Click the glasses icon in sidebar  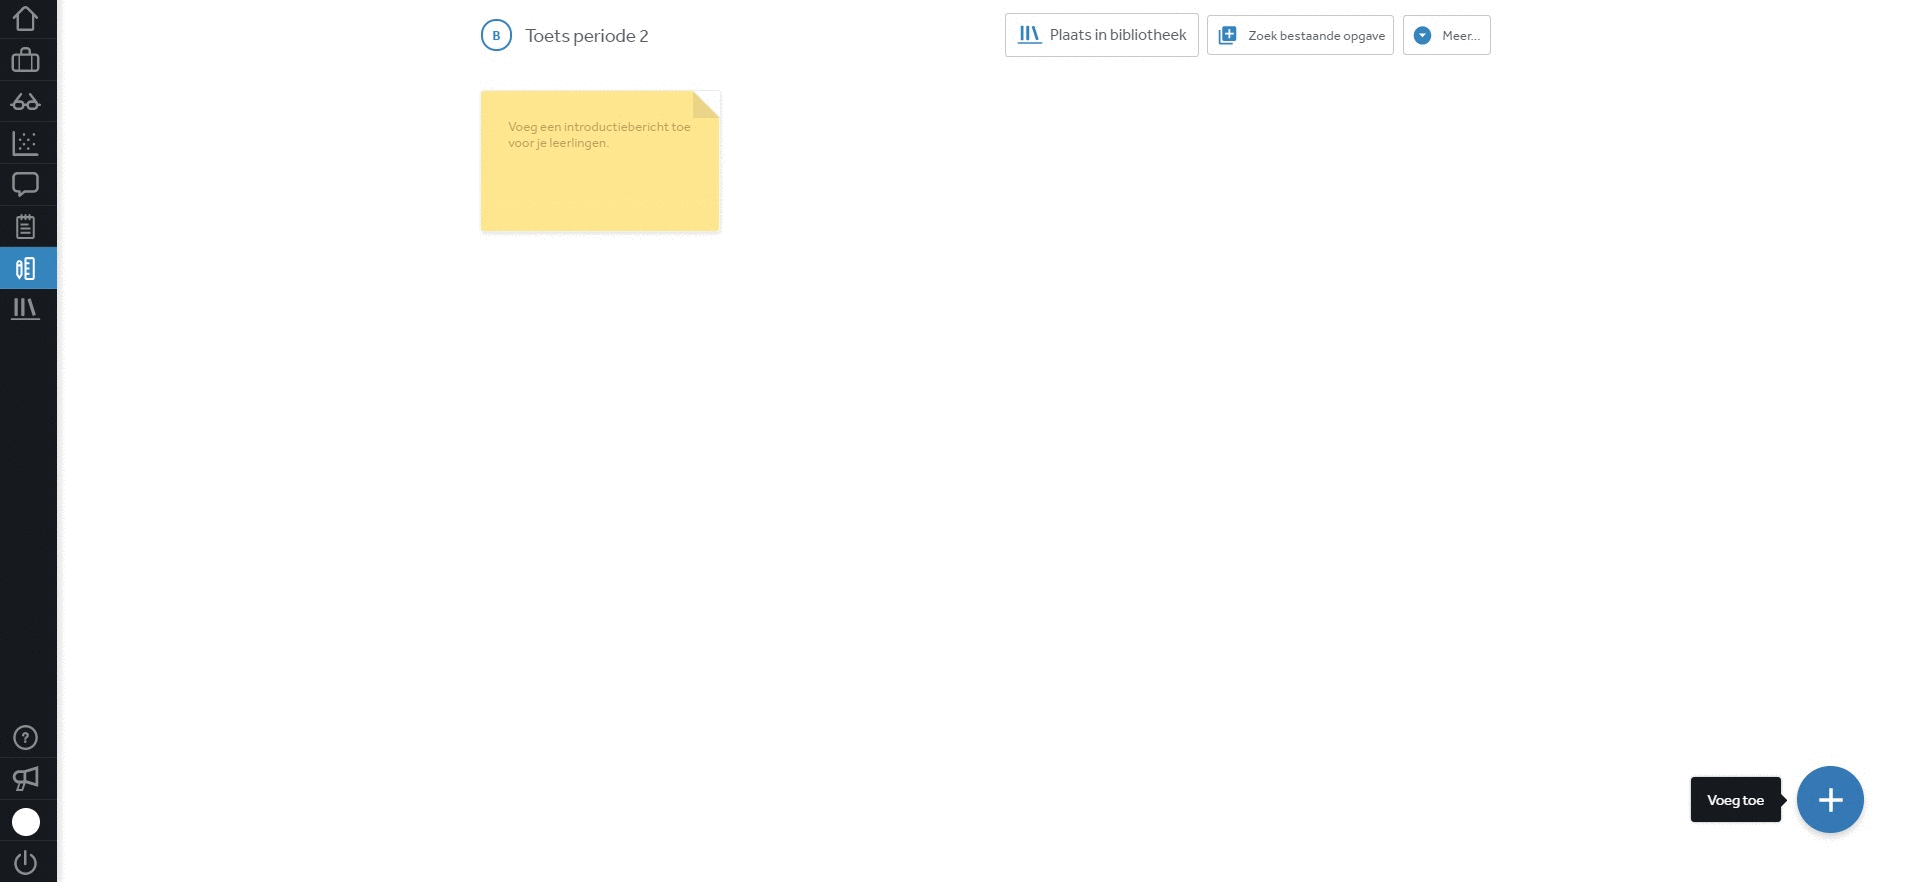point(26,102)
